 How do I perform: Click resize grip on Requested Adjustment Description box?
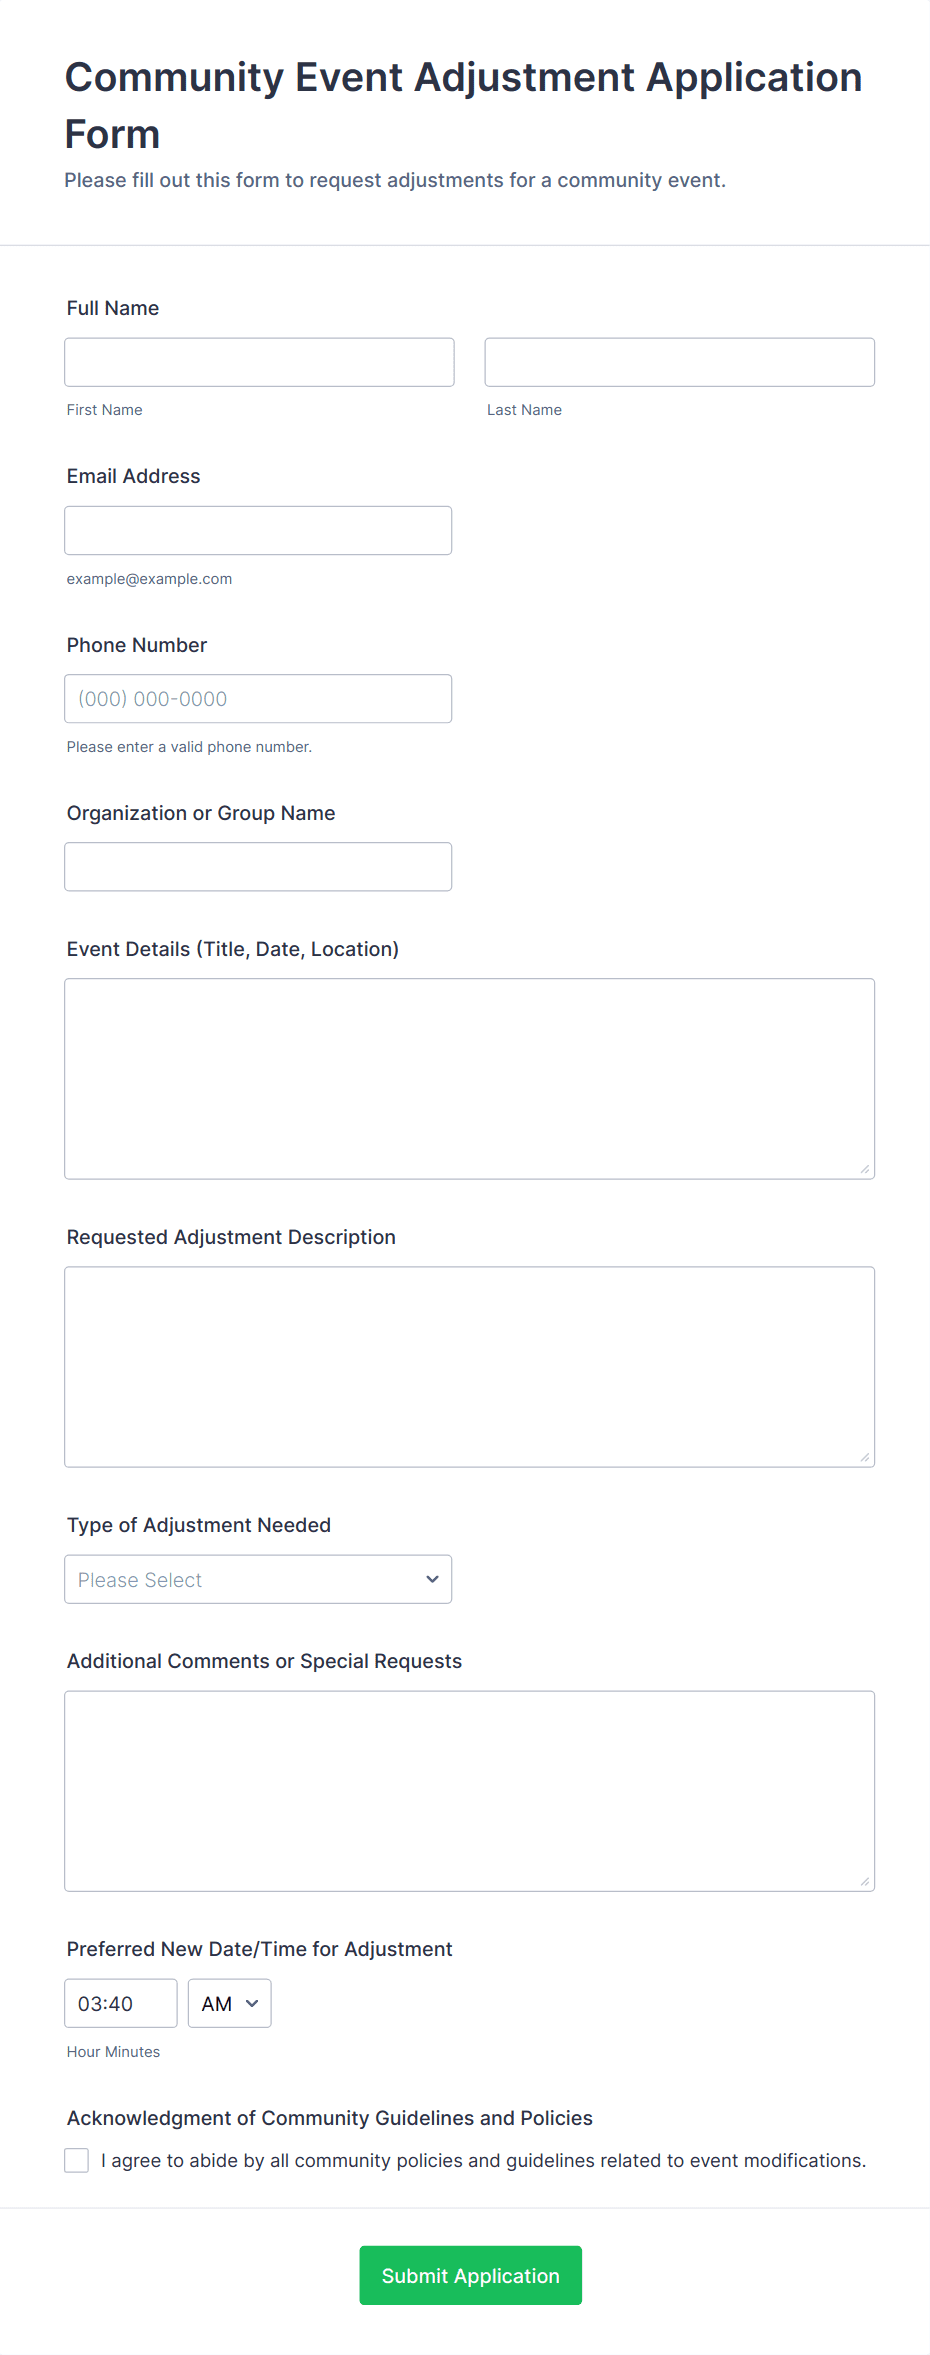coord(865,1457)
